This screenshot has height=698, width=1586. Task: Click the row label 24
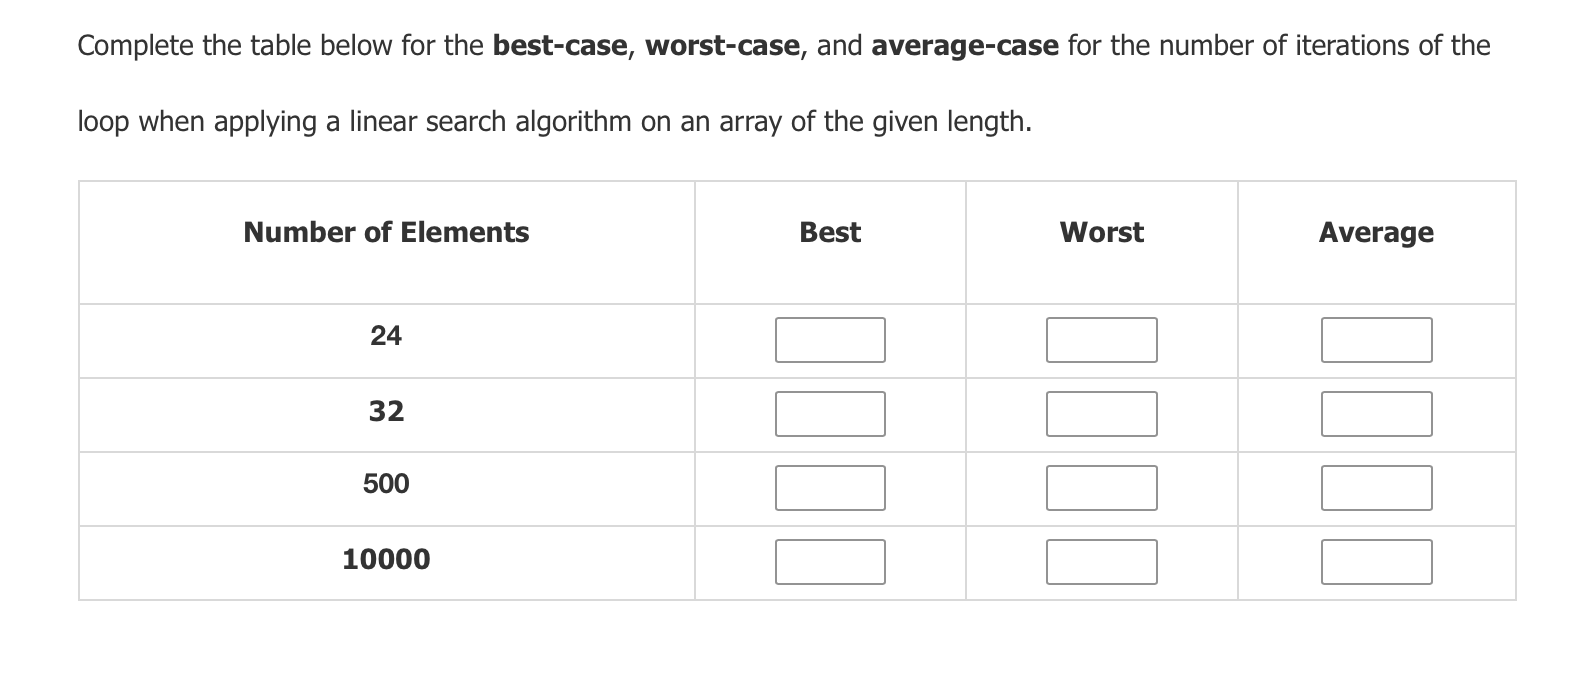pyautogui.click(x=386, y=336)
